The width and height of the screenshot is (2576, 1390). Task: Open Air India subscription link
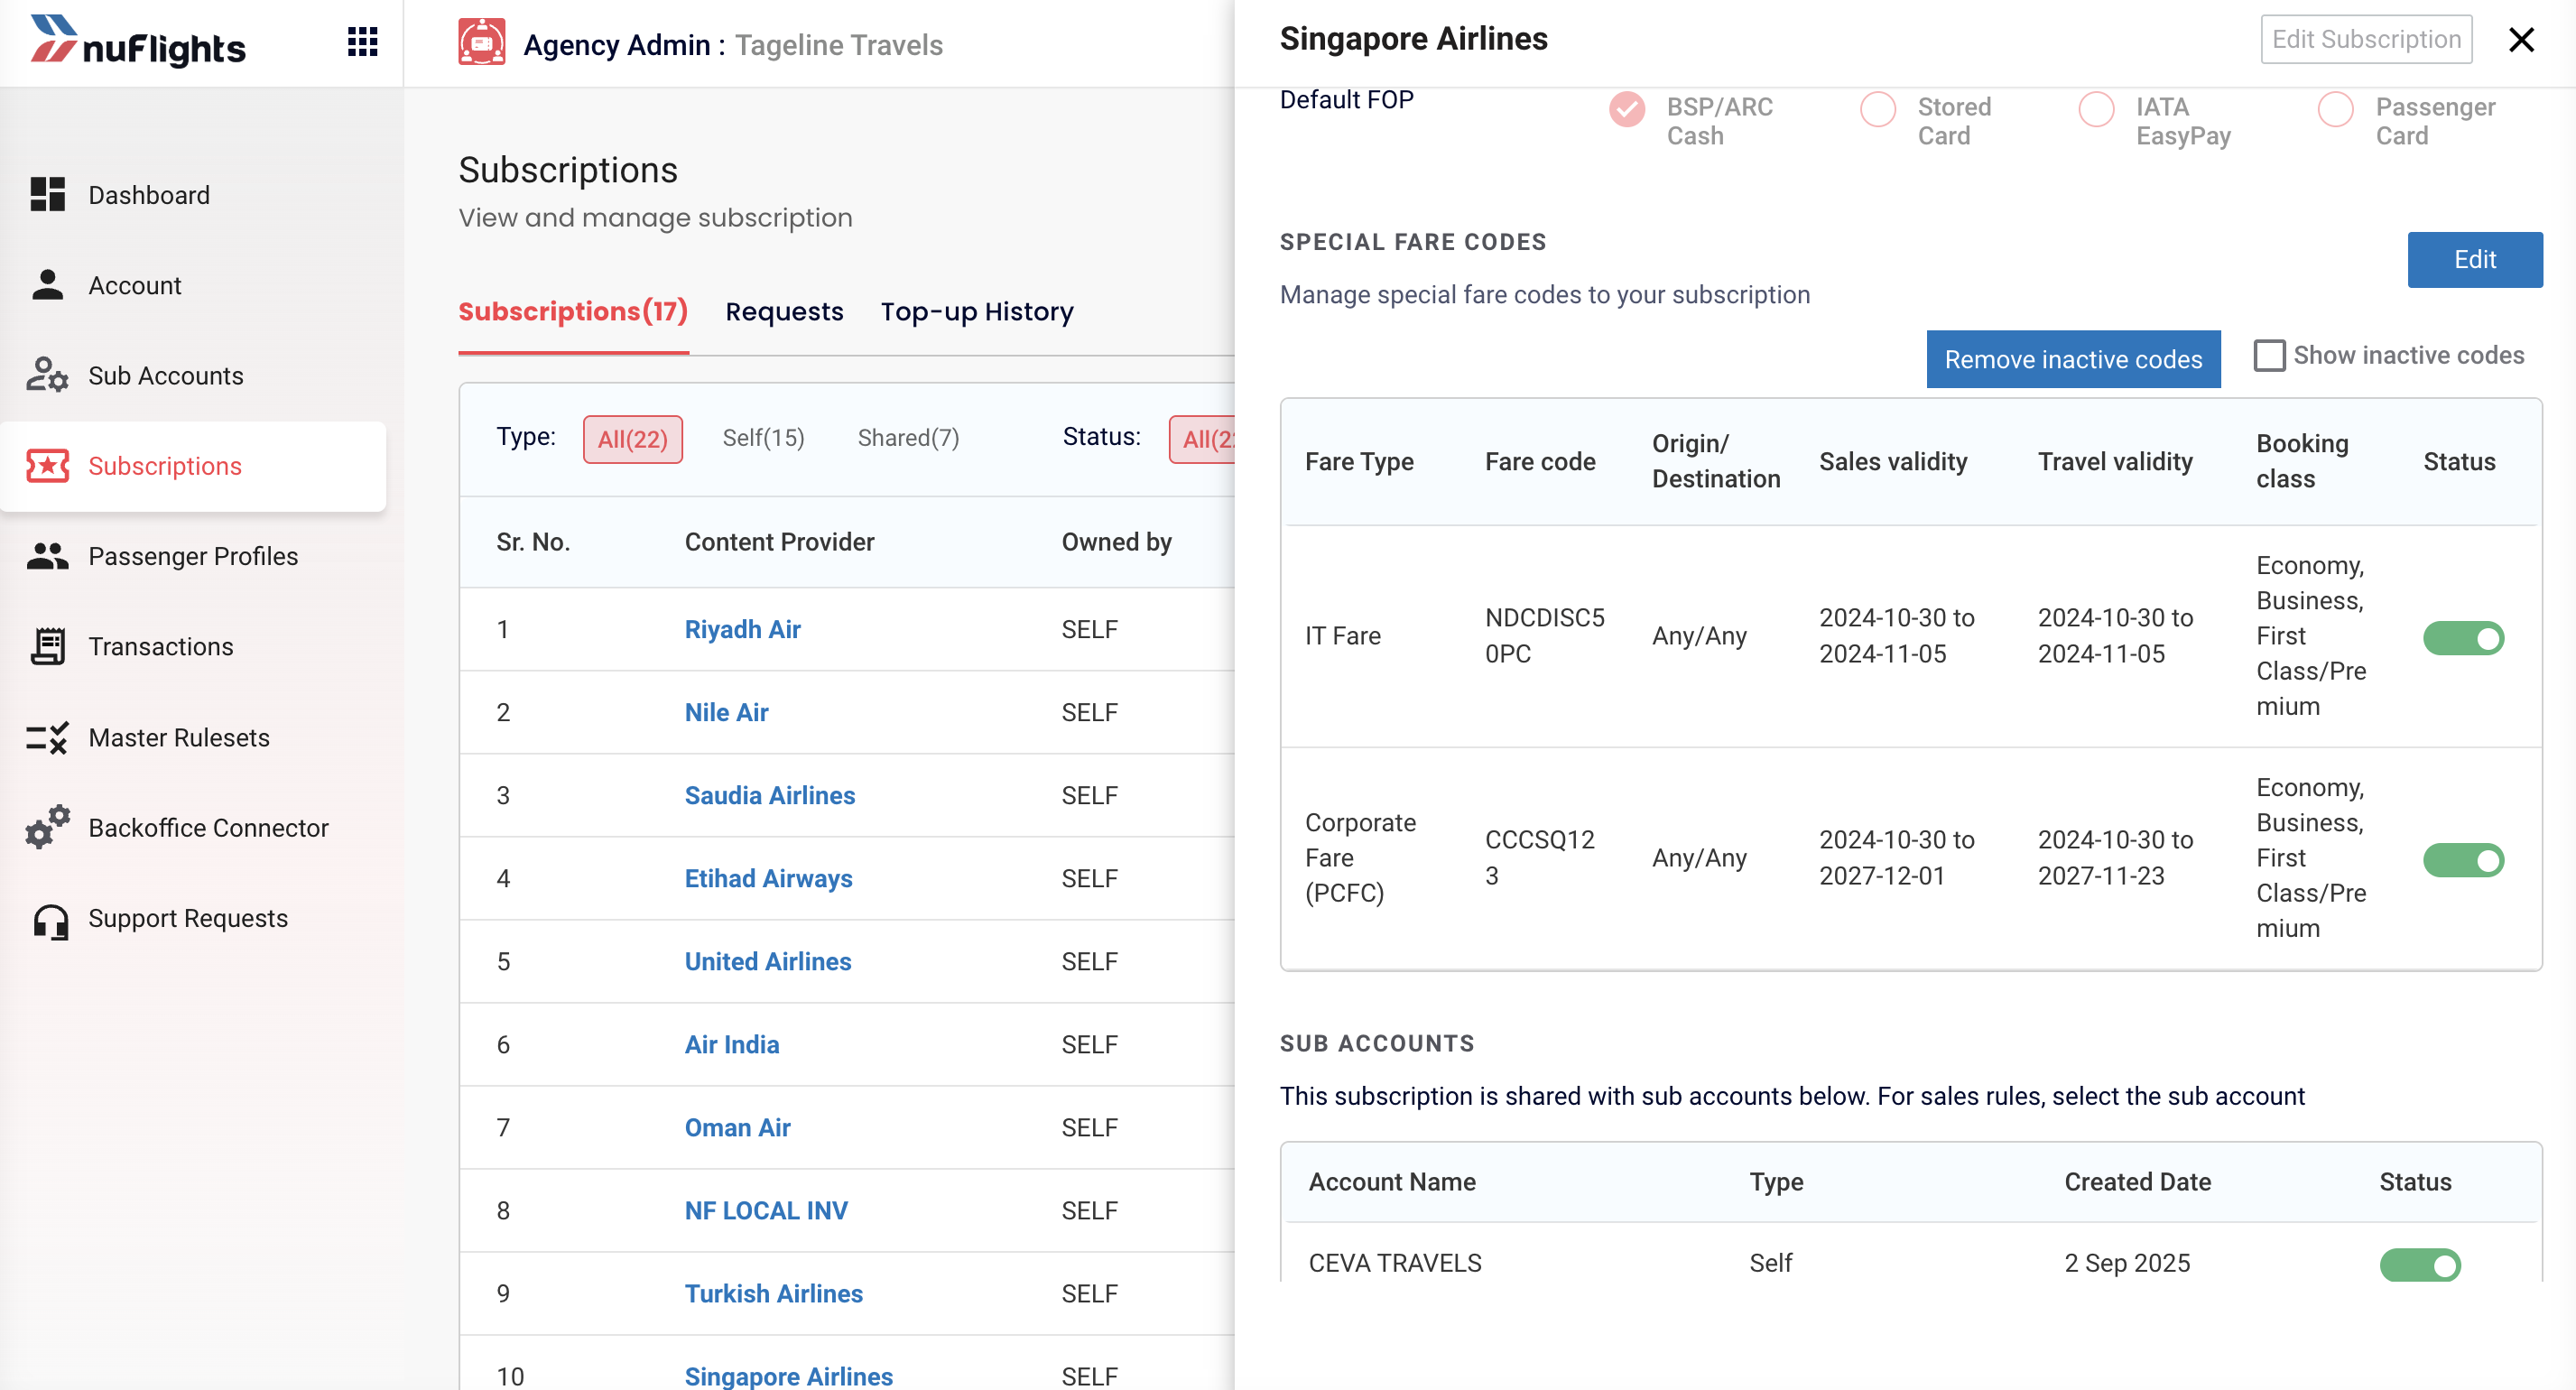click(x=732, y=1044)
